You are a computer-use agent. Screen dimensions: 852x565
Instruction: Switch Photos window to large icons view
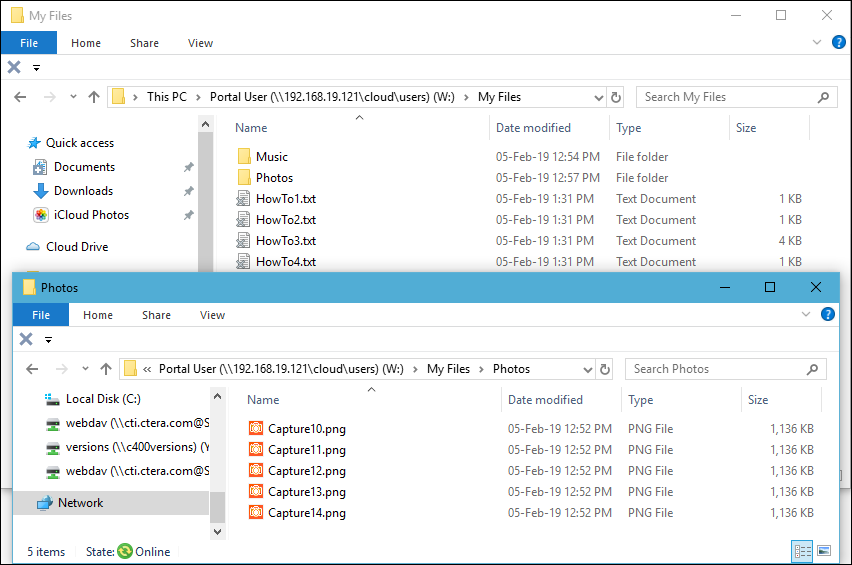824,551
